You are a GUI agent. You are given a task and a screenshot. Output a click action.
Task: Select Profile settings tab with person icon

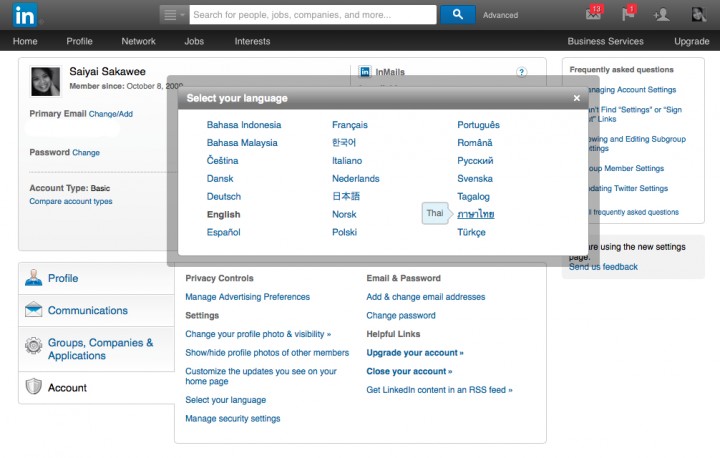coord(96,278)
